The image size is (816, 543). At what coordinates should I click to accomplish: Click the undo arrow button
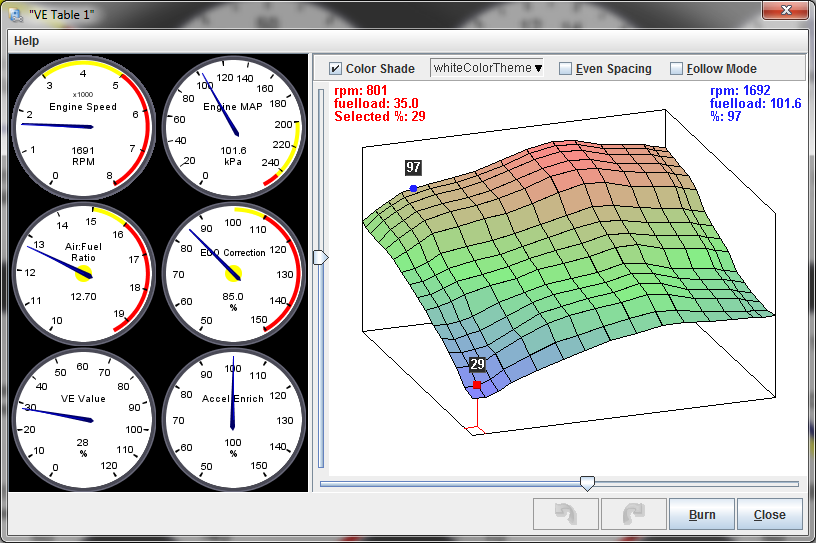click(x=566, y=514)
